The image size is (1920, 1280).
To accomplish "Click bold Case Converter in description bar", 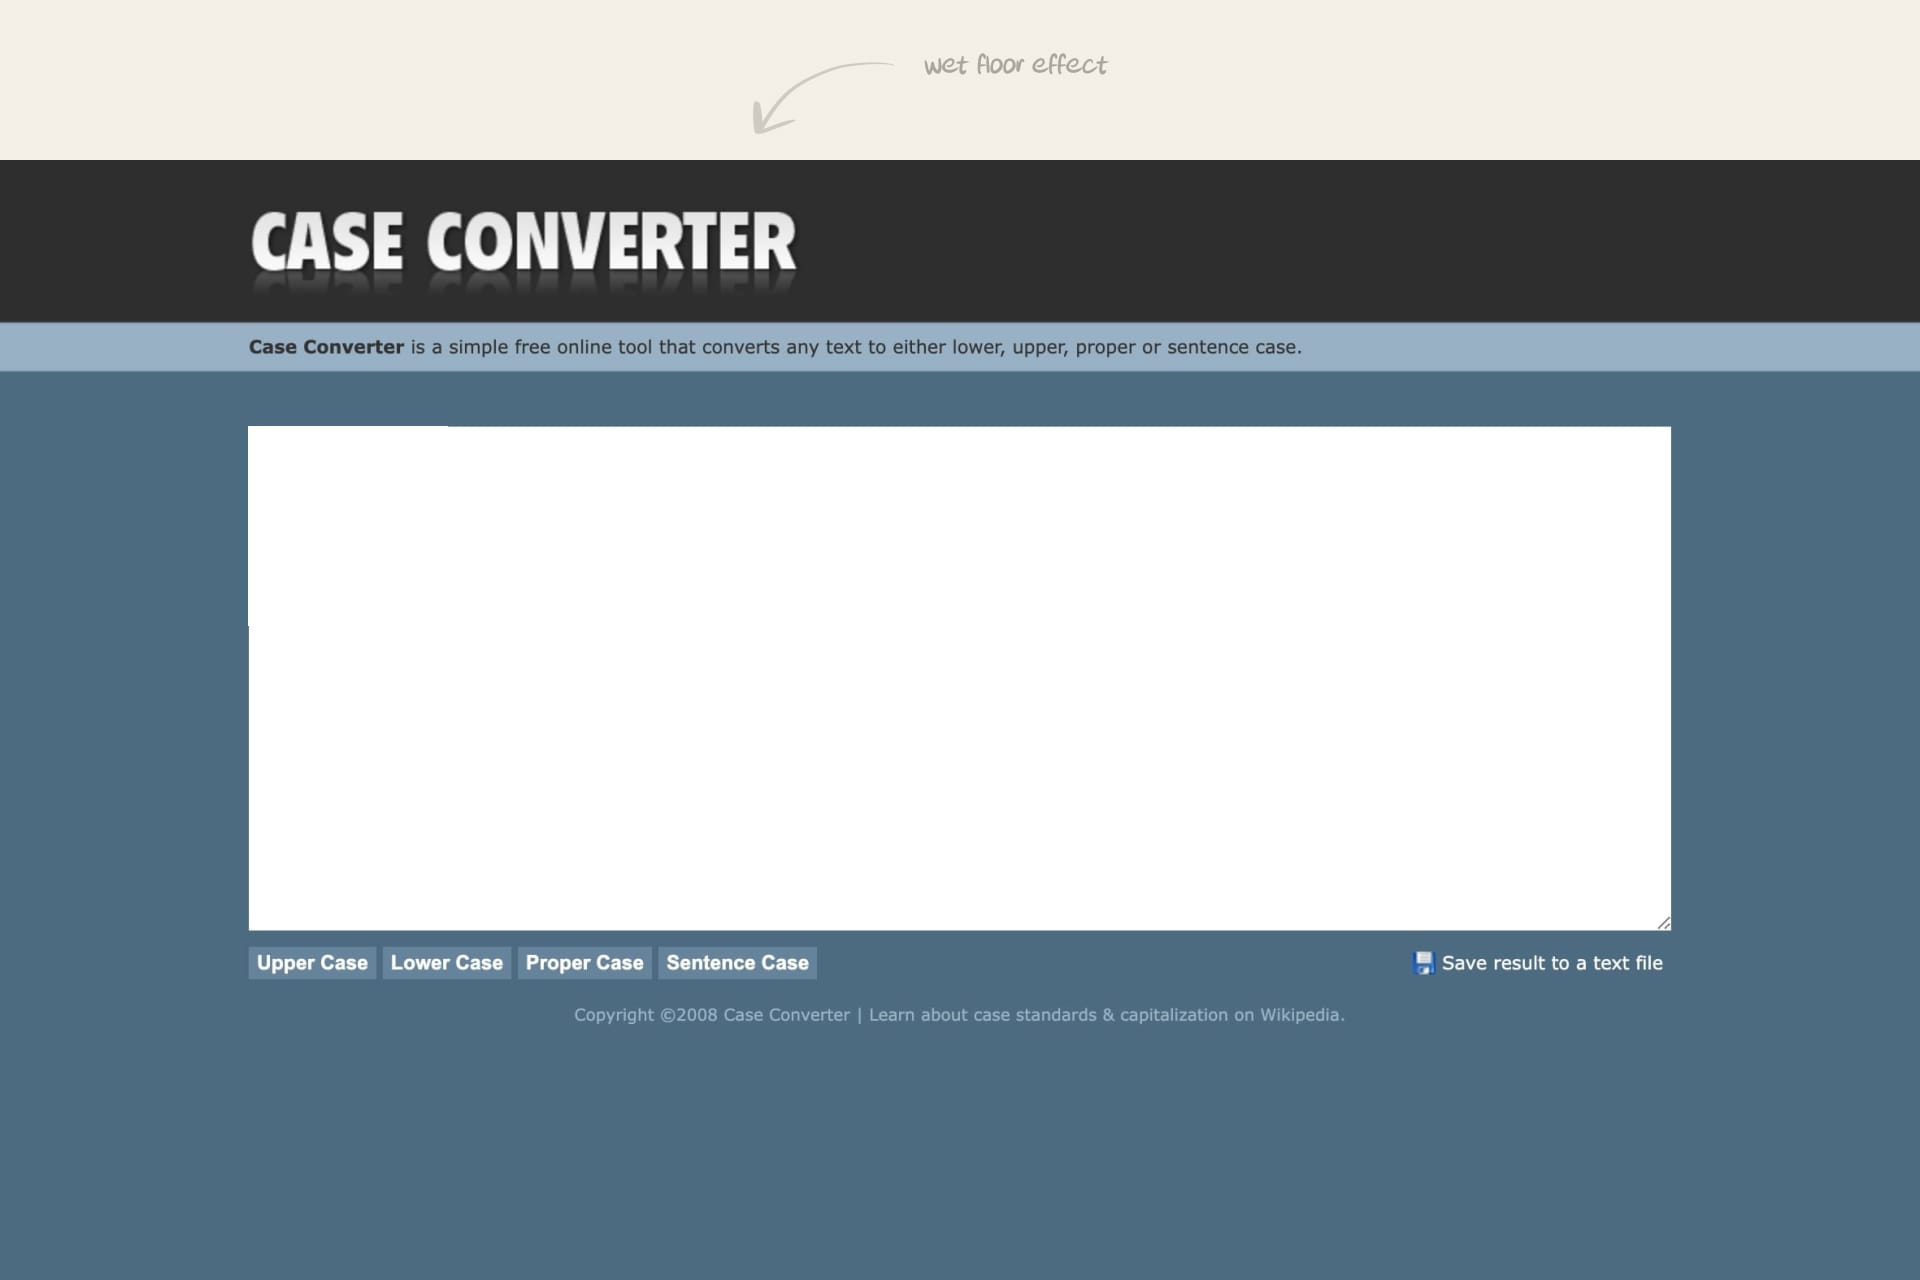I will [326, 347].
